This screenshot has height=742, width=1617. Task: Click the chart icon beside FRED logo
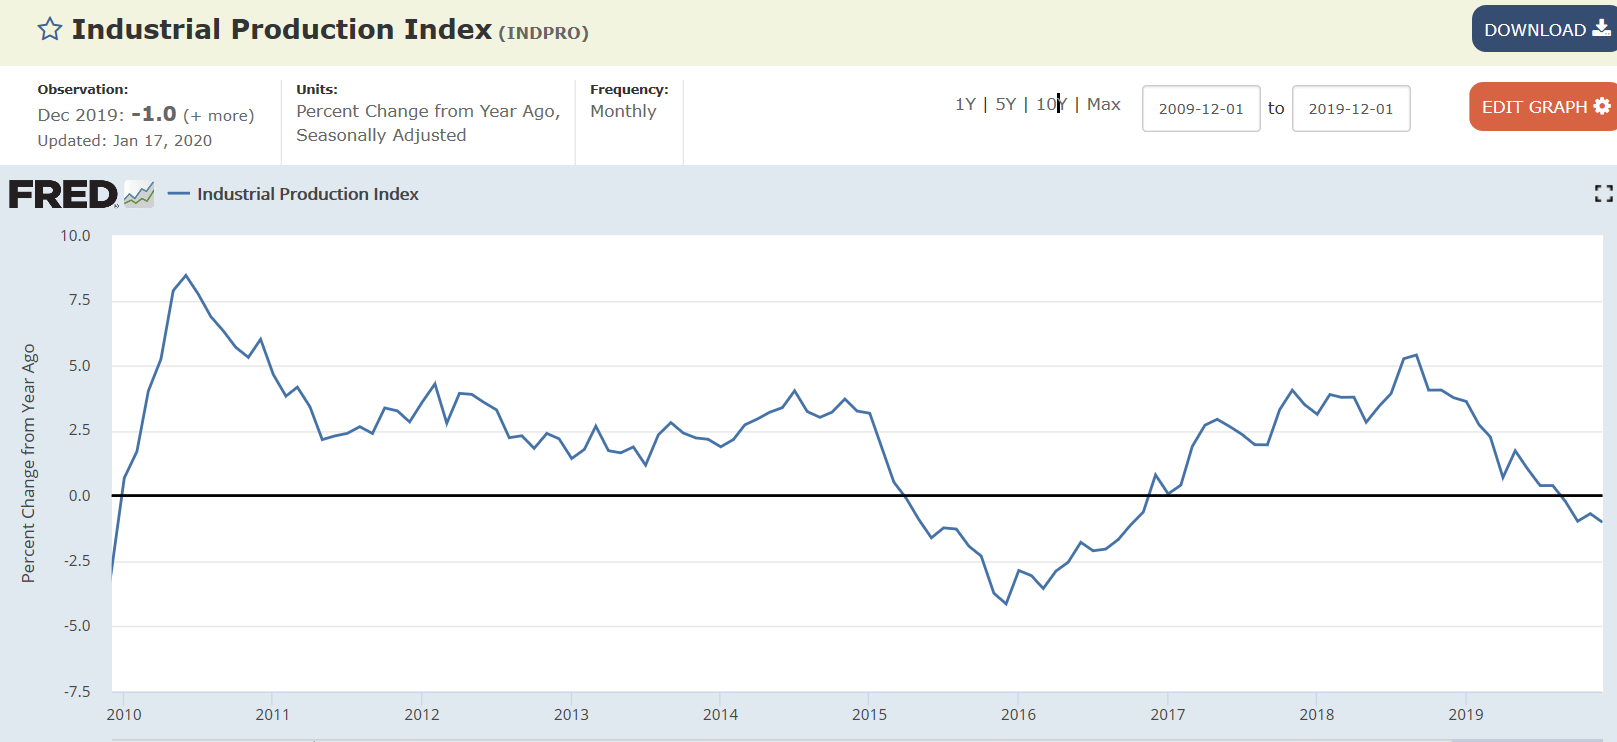139,194
